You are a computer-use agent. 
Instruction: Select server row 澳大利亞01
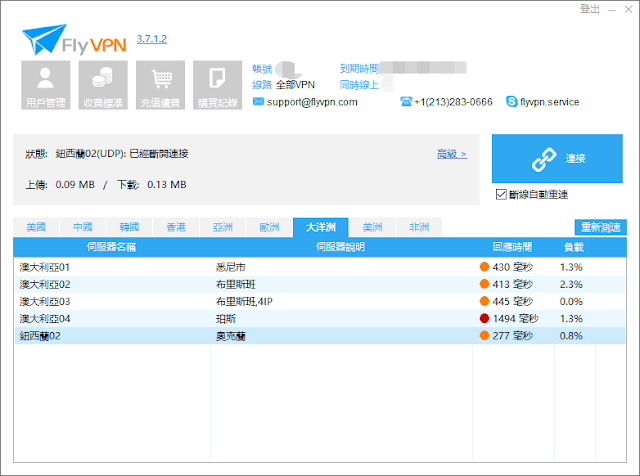point(320,267)
